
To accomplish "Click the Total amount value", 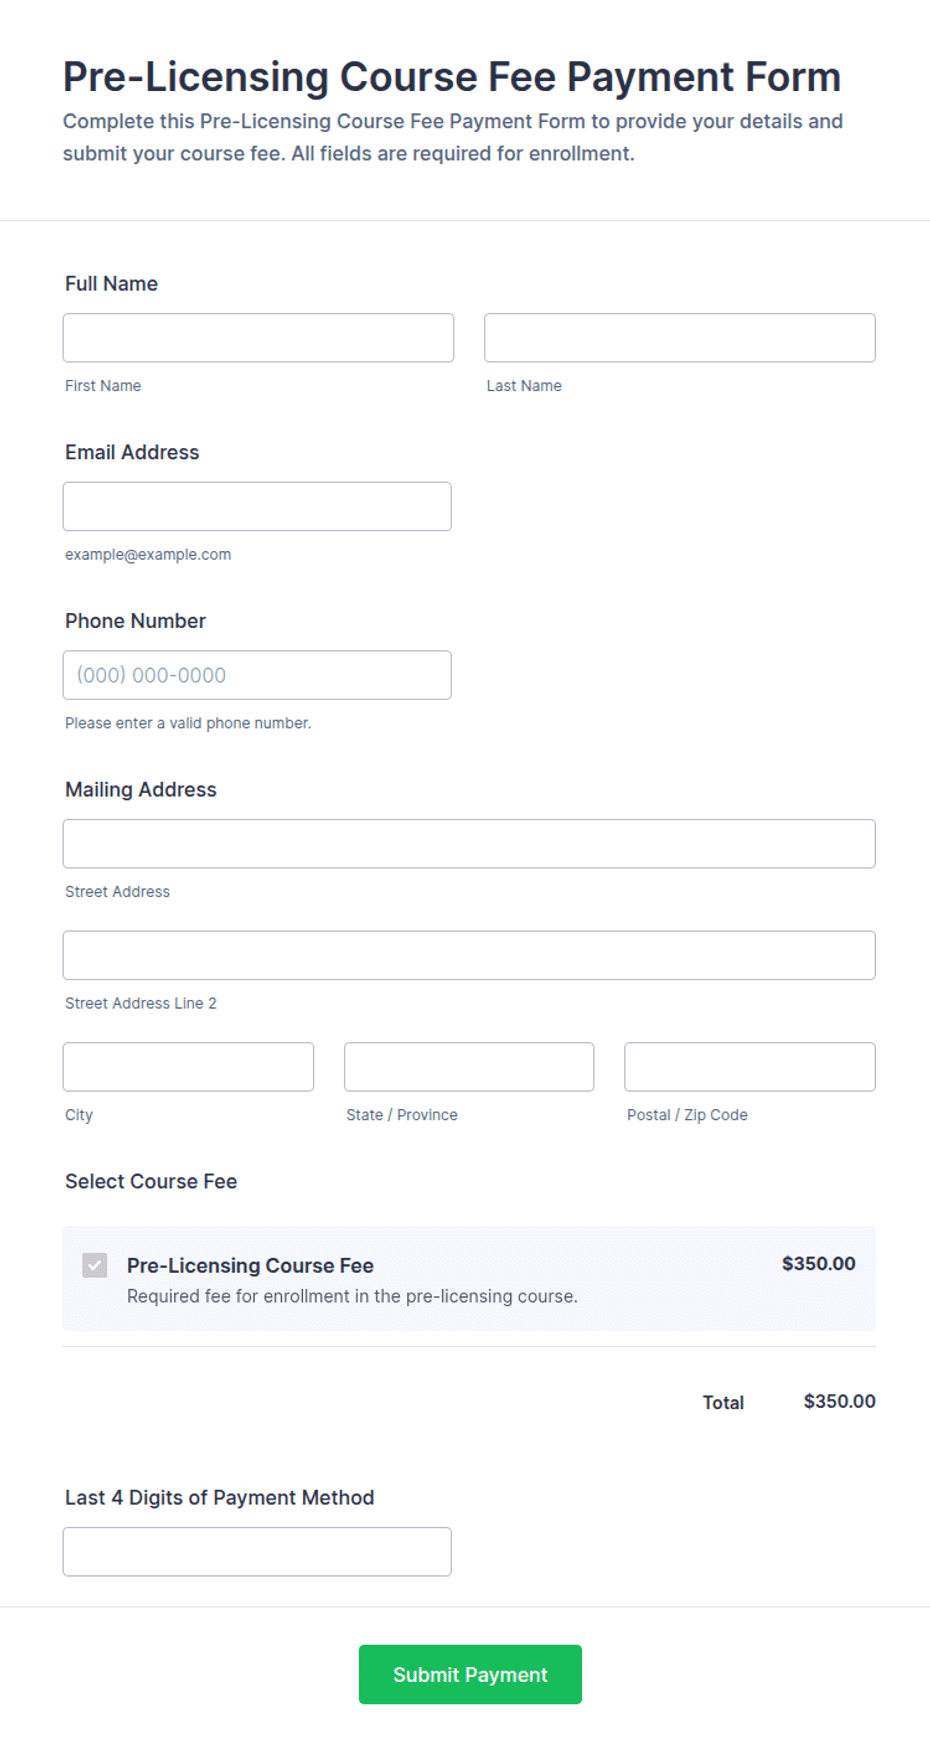I will [x=840, y=1401].
